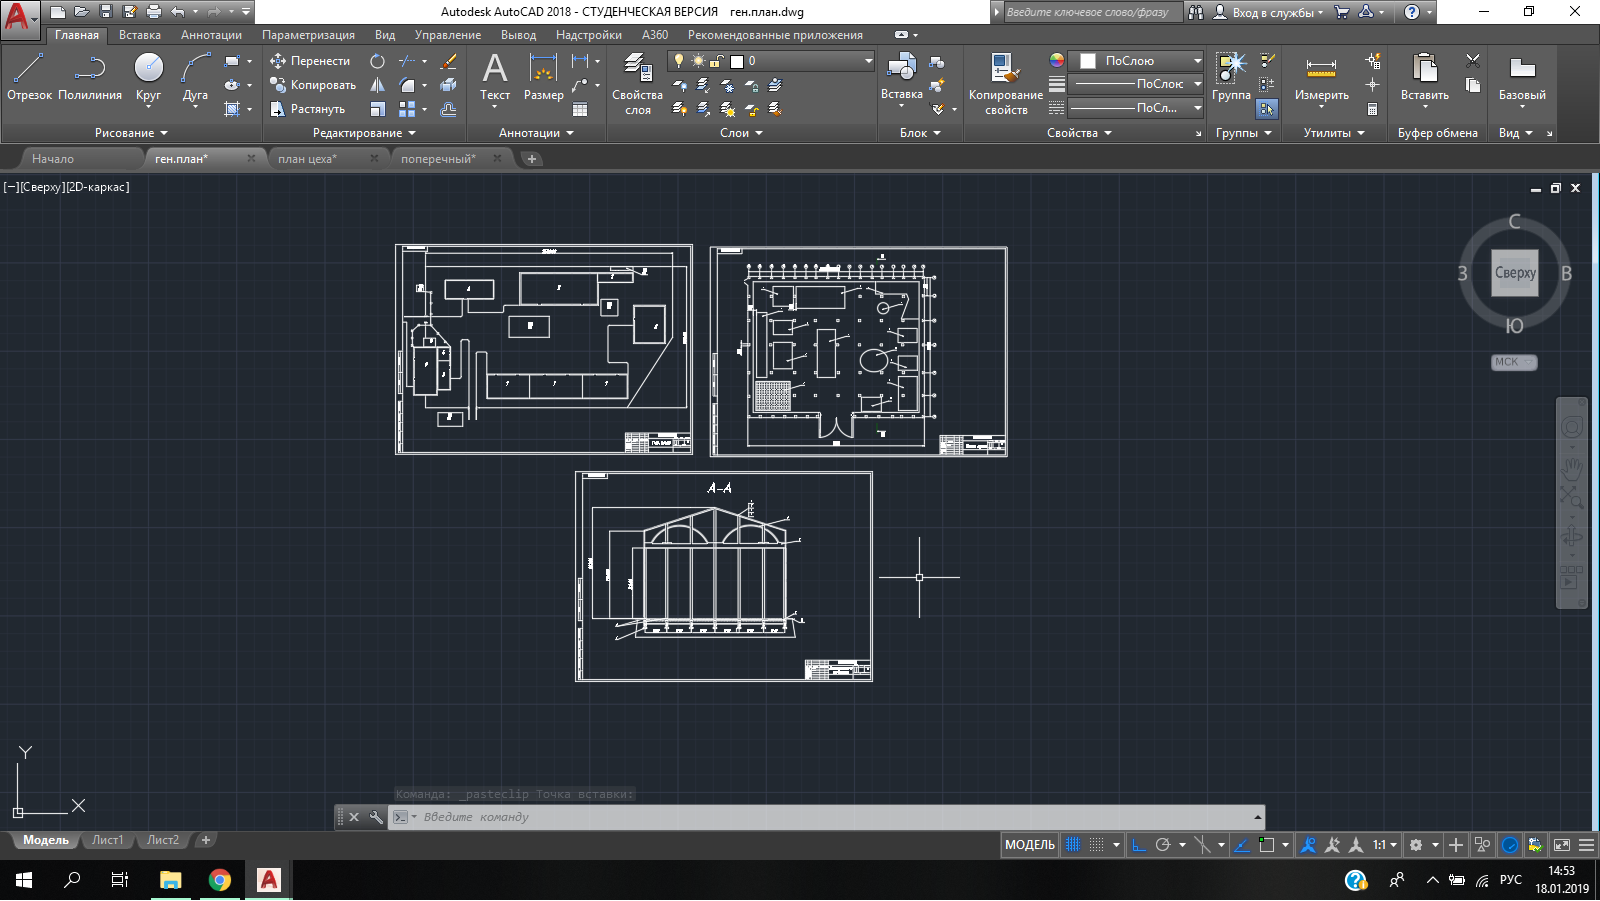Toggle ortho mode in status bar
This screenshot has height=901, width=1600.
pyautogui.click(x=1139, y=845)
